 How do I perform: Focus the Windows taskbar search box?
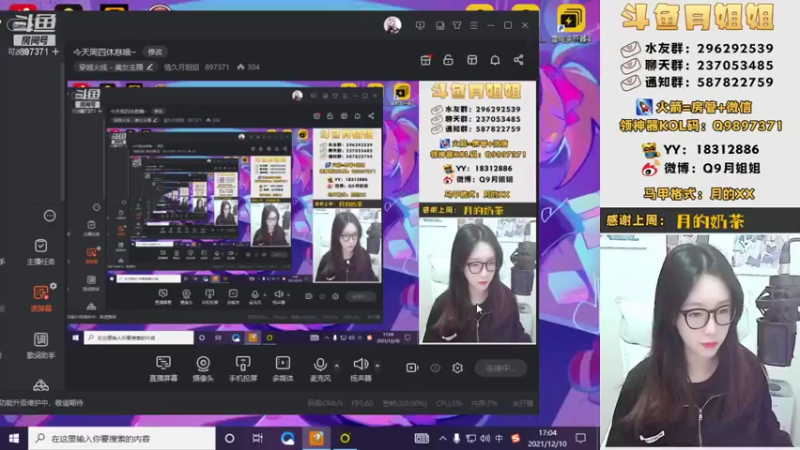121,438
